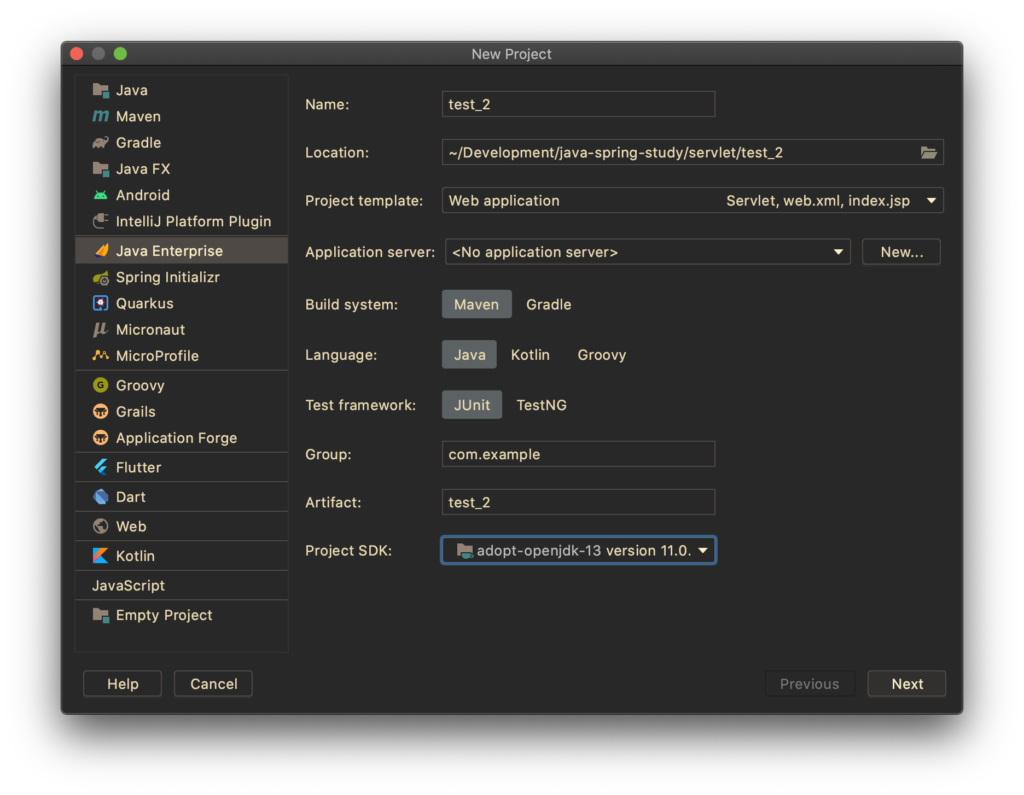
Task: Select the Spring Initializr icon
Action: pyautogui.click(x=101, y=278)
